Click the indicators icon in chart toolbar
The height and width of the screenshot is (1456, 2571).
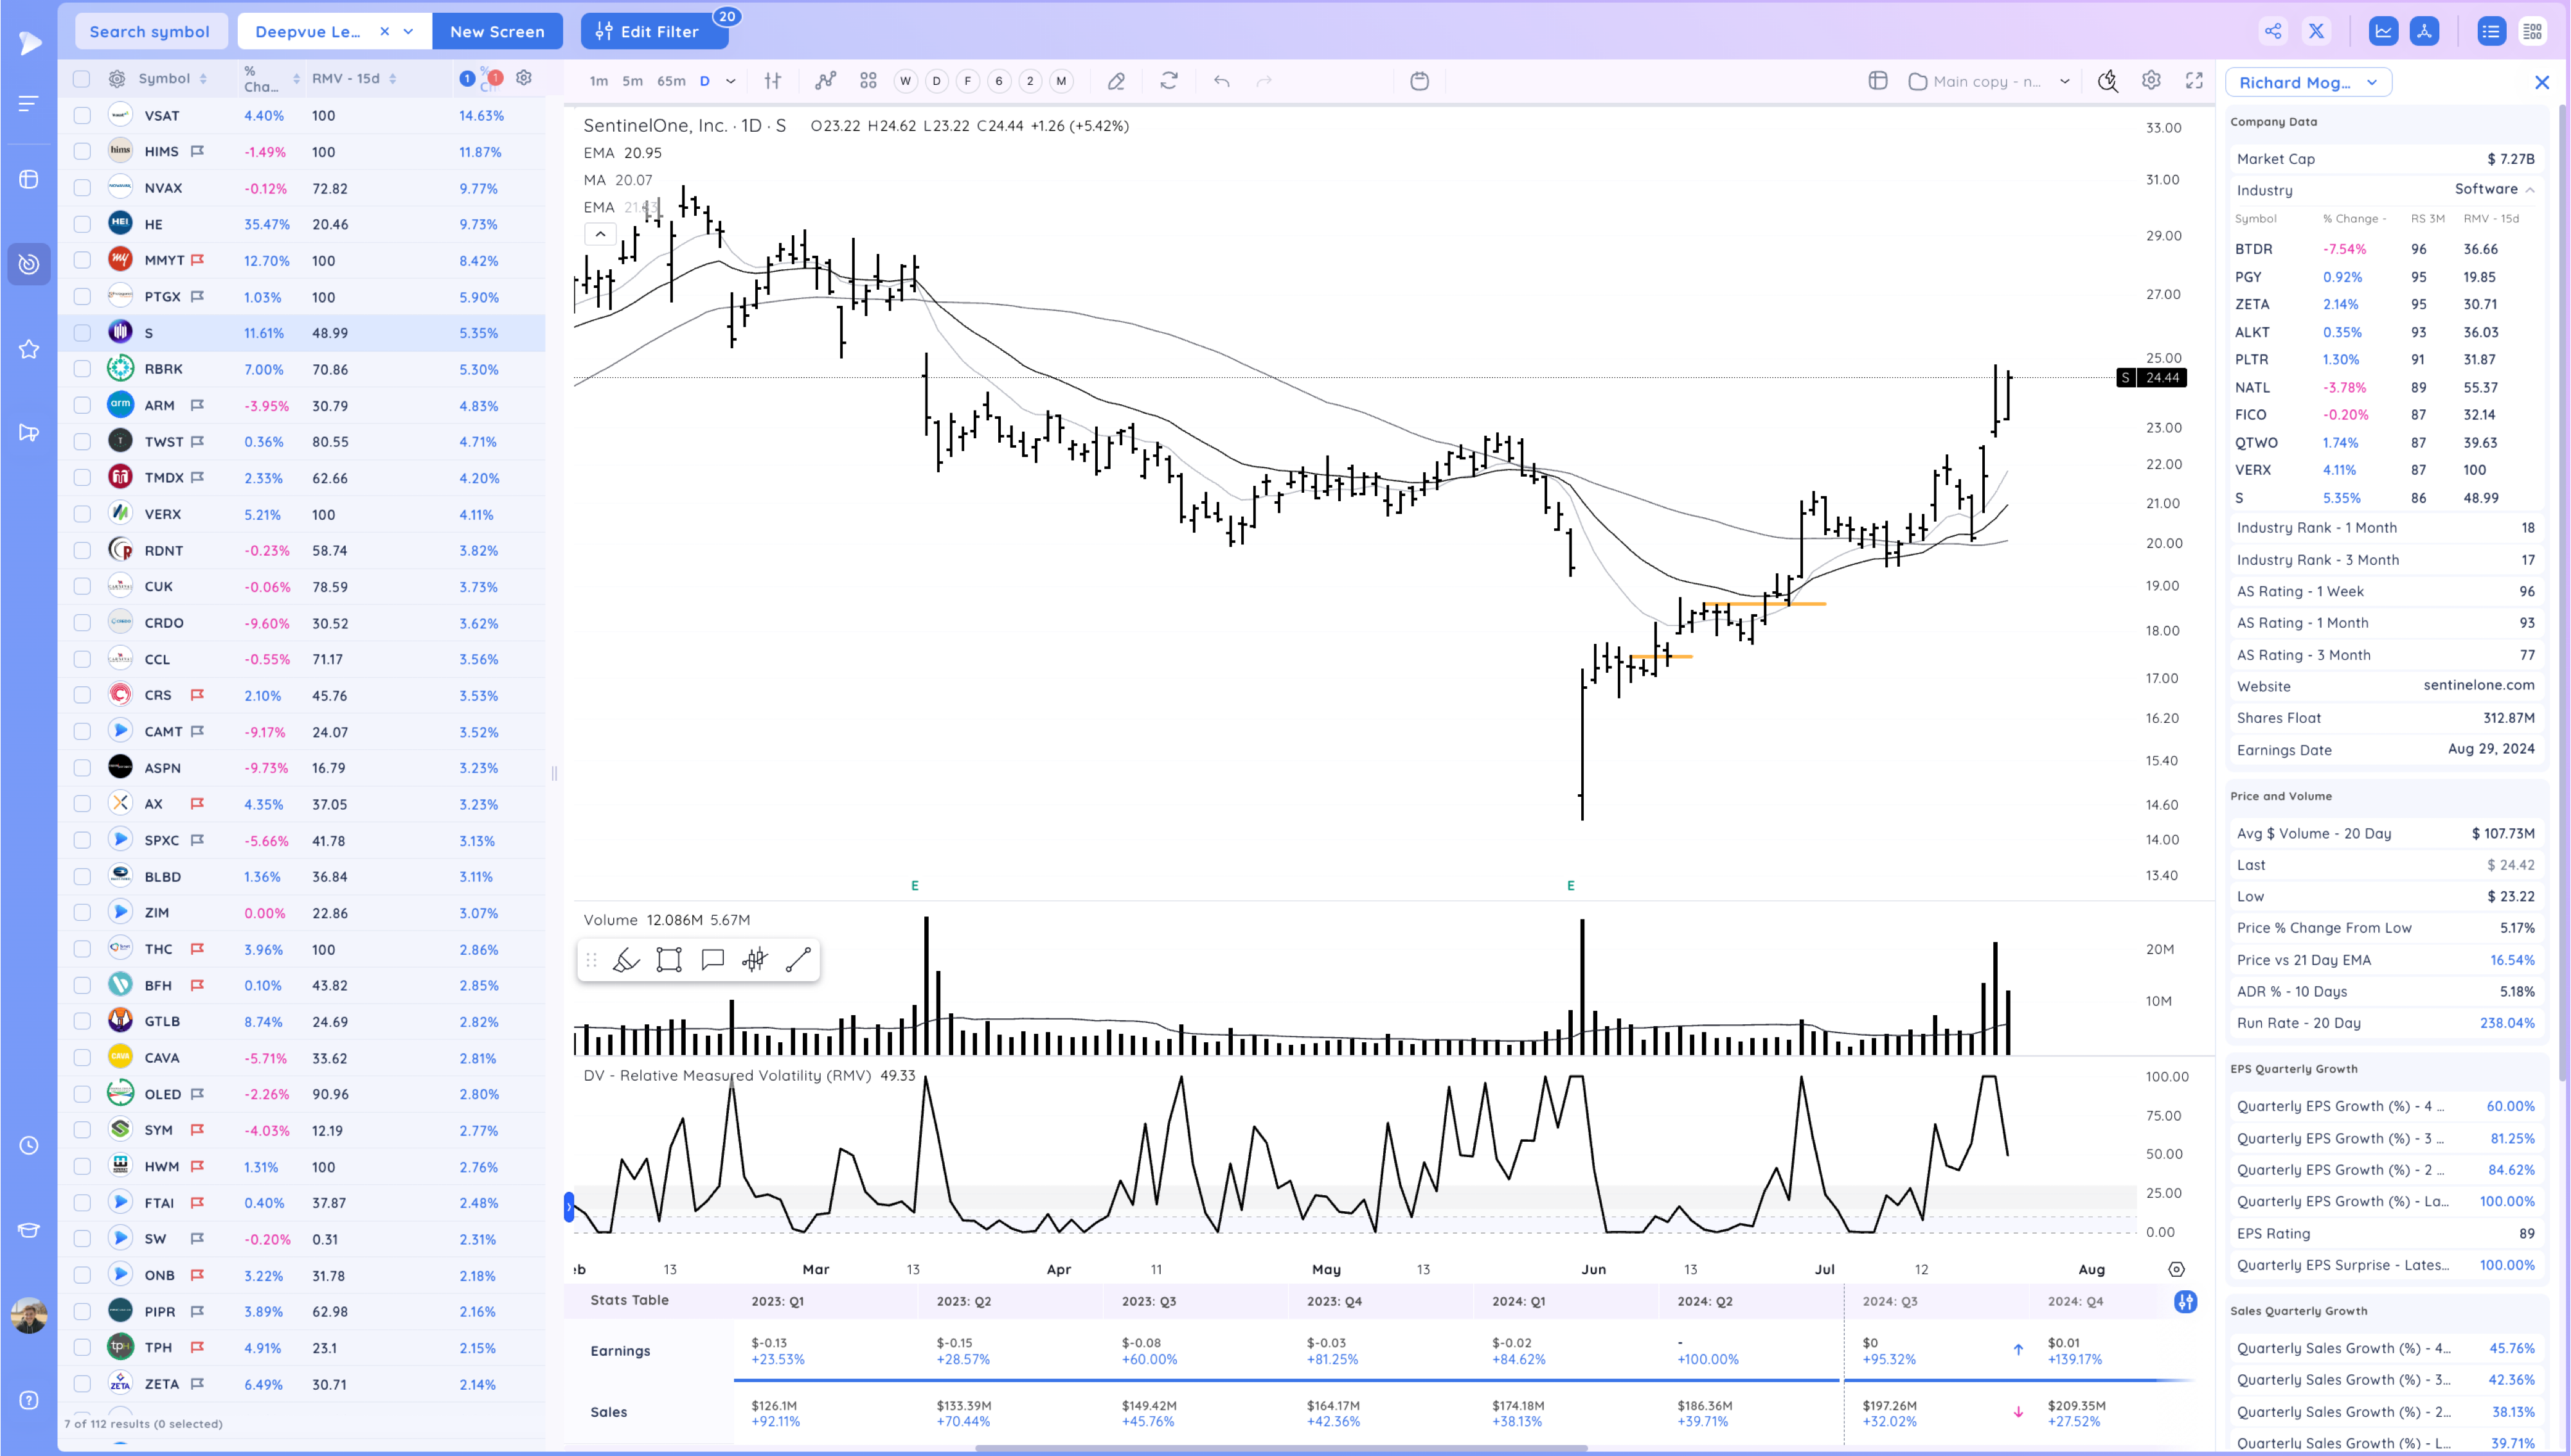click(825, 81)
